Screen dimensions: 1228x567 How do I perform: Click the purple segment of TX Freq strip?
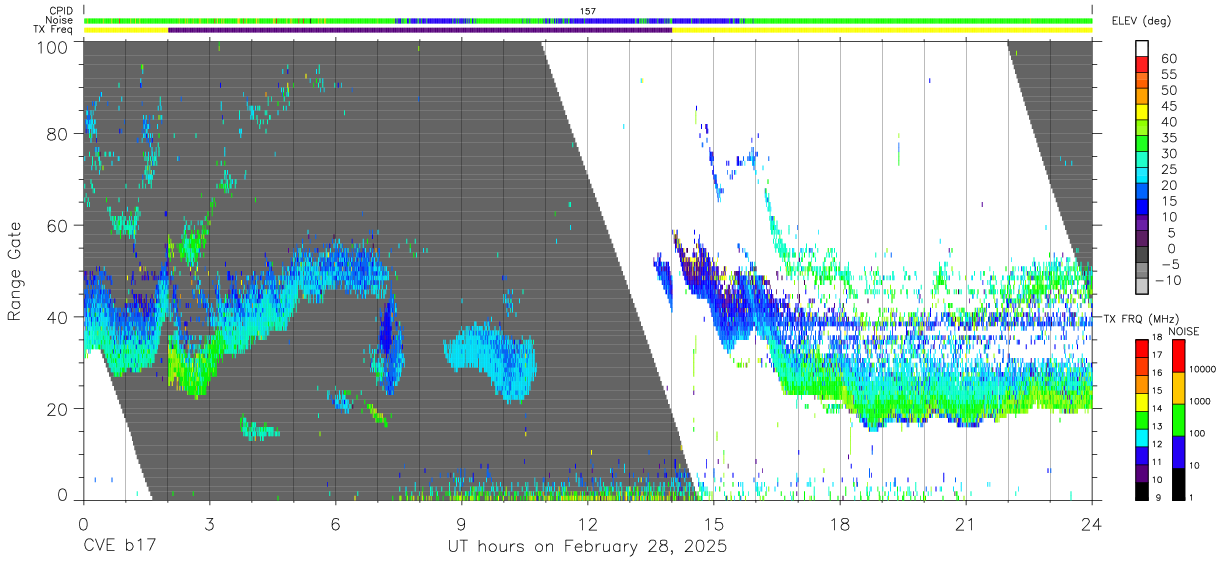click(x=420, y=30)
